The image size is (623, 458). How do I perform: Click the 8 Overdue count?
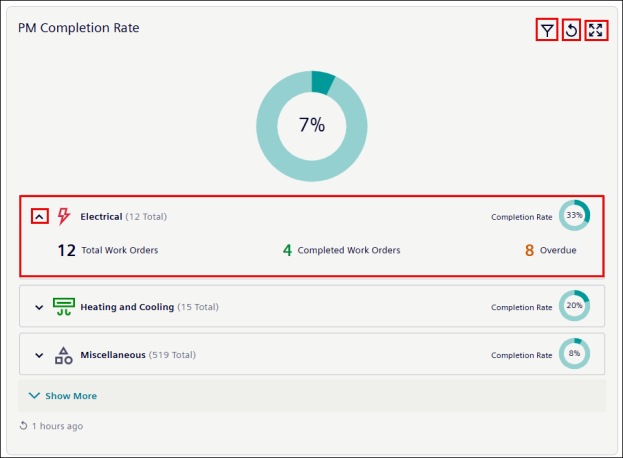click(x=550, y=250)
